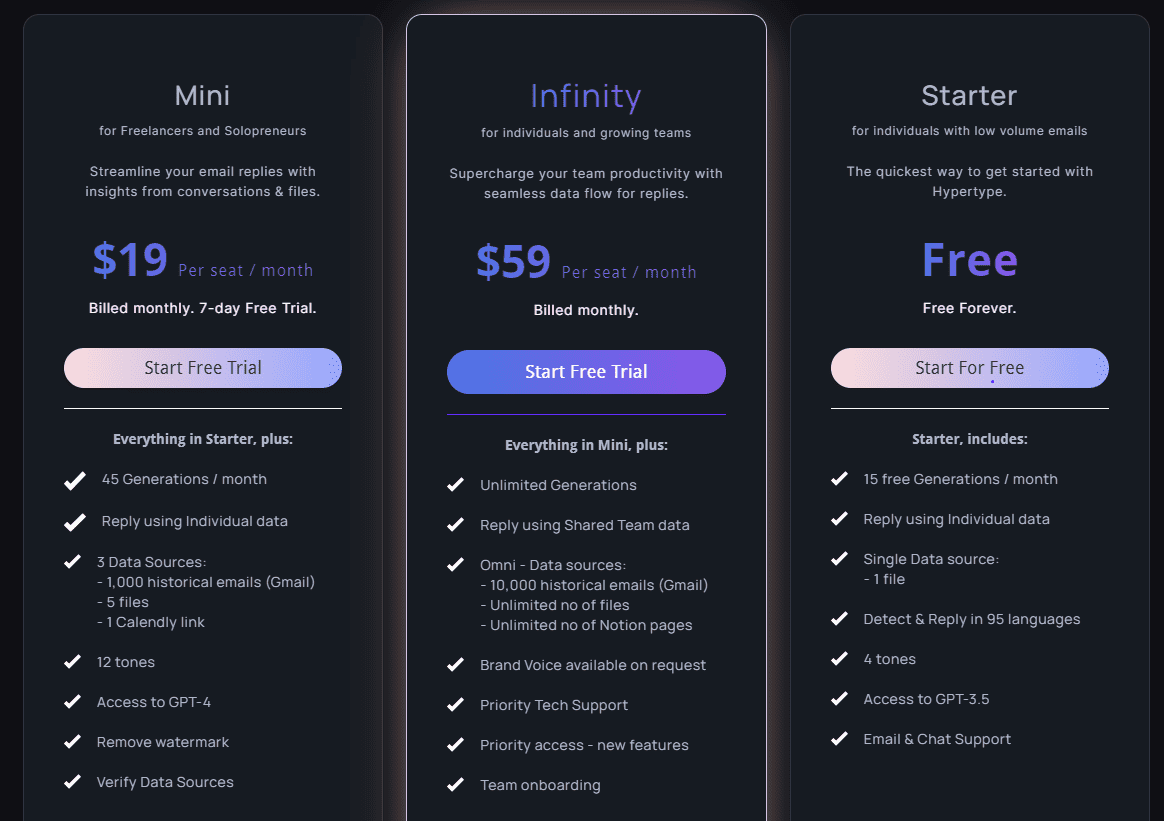Screen dimensions: 1164x821
Task: Click the Billed monthly 7-day Free Trial text
Action: point(202,308)
